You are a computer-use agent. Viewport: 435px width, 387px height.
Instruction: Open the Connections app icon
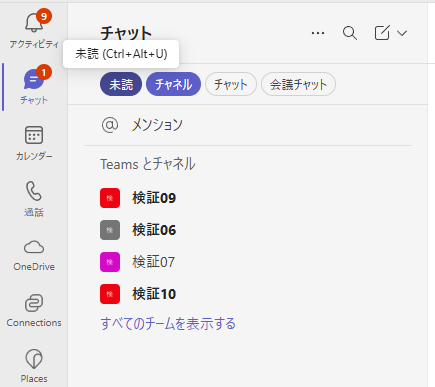34,303
